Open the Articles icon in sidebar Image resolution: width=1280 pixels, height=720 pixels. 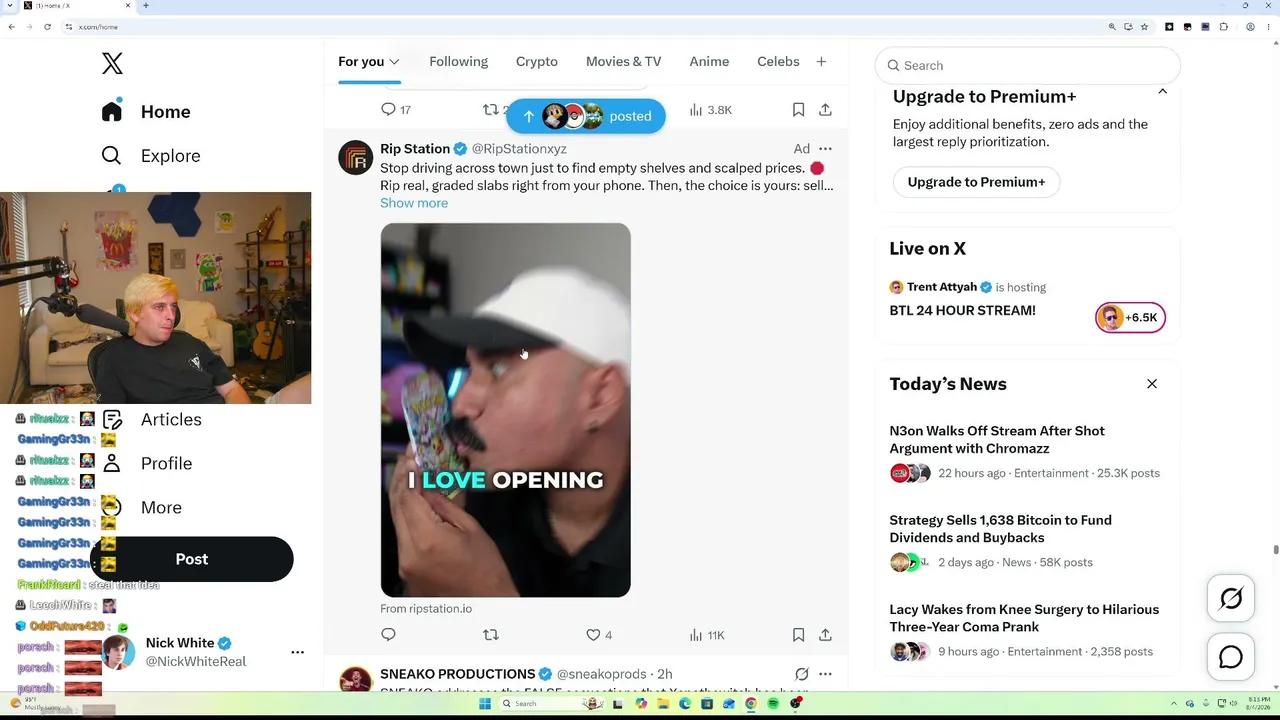click(112, 419)
